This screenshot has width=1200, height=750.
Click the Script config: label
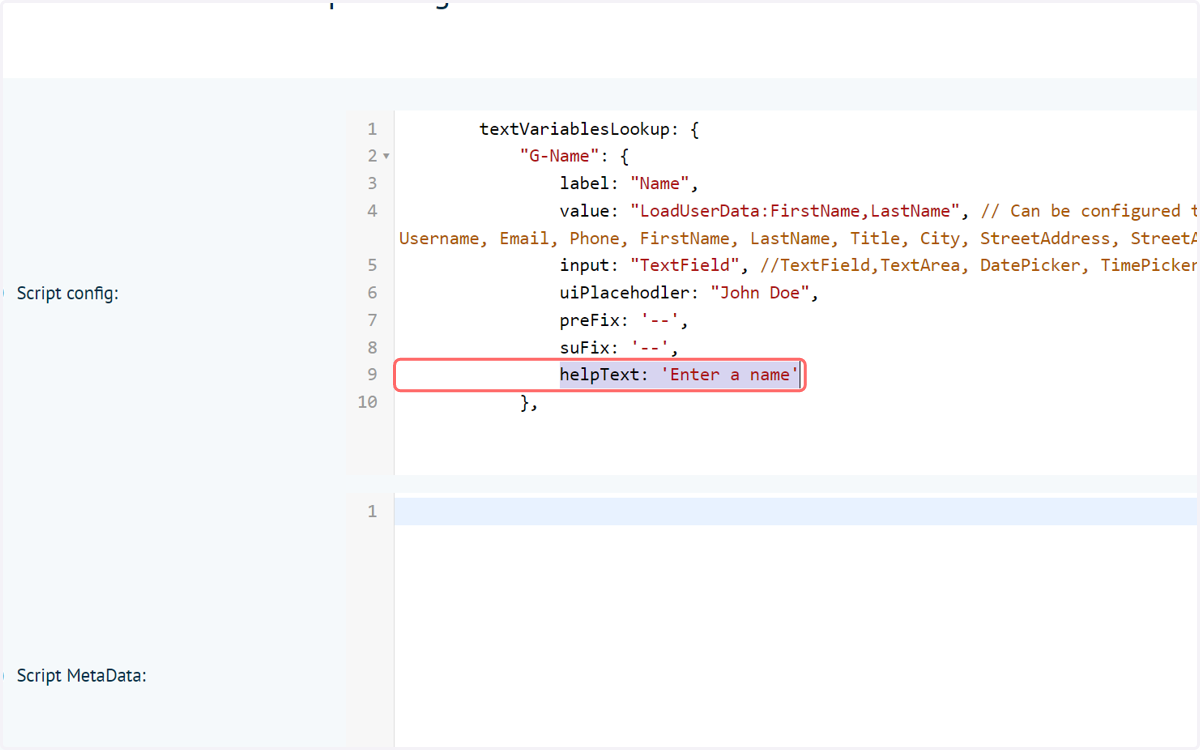tap(68, 294)
